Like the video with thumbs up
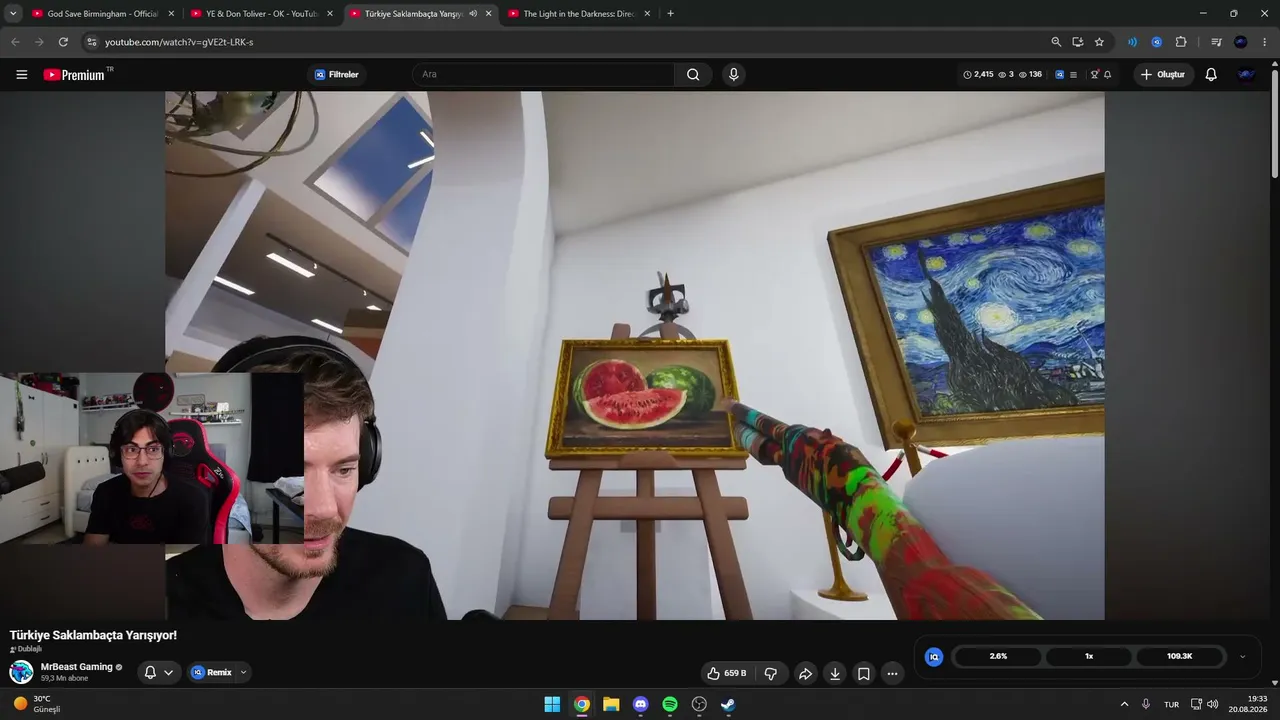Screen dimensions: 1280x720 click(727, 673)
